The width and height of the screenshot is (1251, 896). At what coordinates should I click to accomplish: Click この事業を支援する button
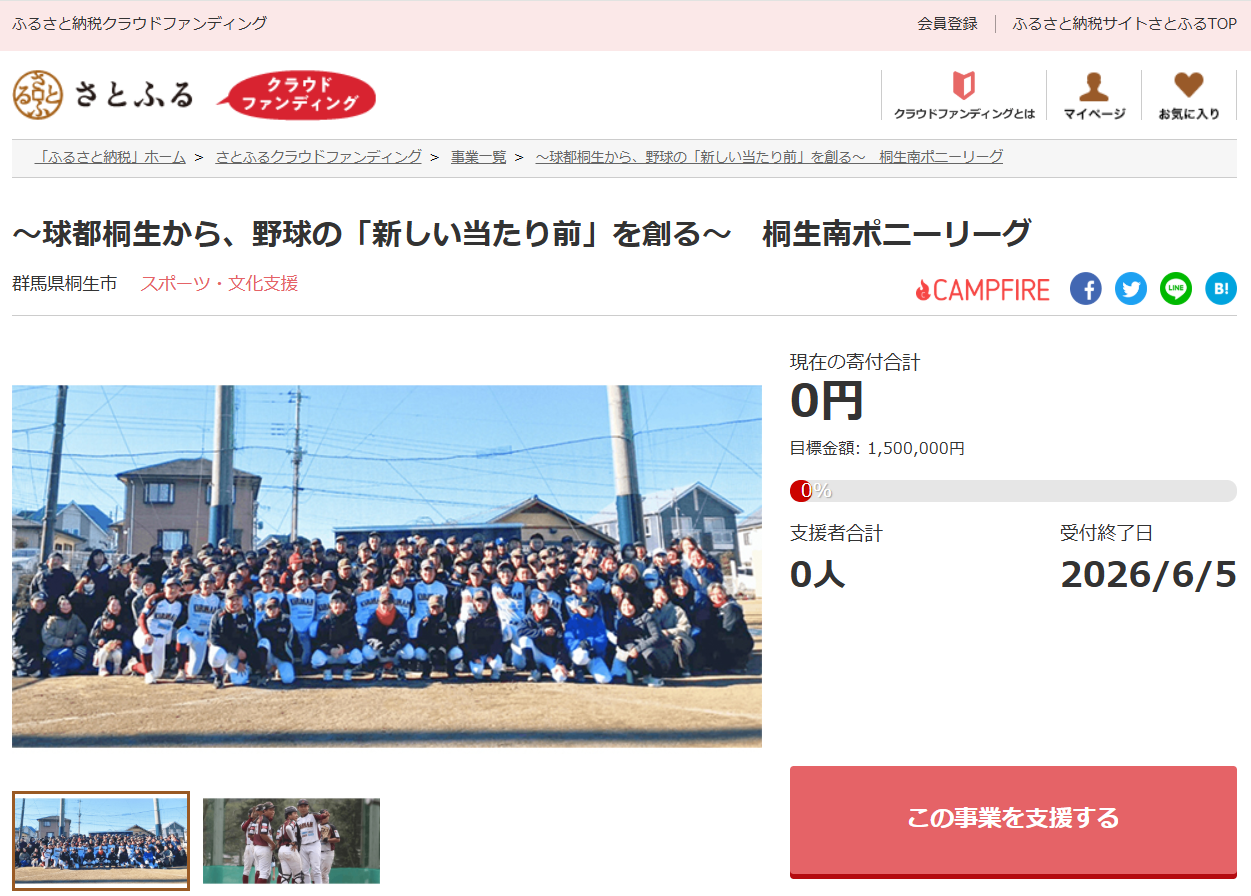pyautogui.click(x=1013, y=820)
